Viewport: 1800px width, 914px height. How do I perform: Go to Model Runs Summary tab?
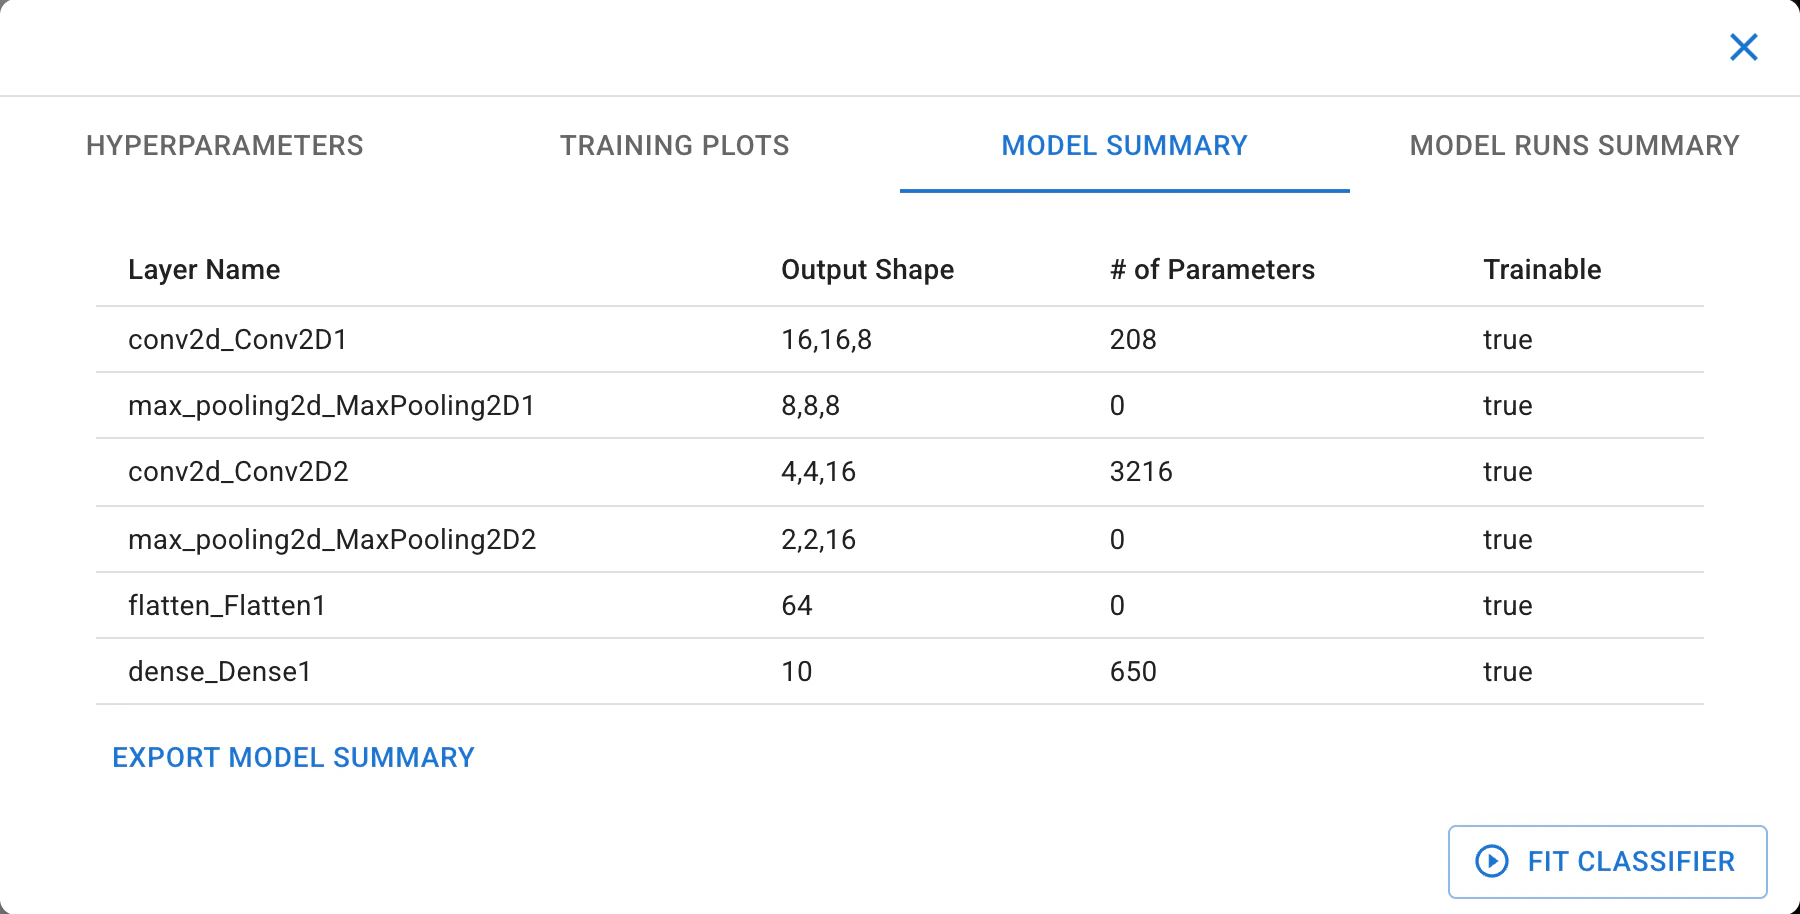(x=1575, y=146)
